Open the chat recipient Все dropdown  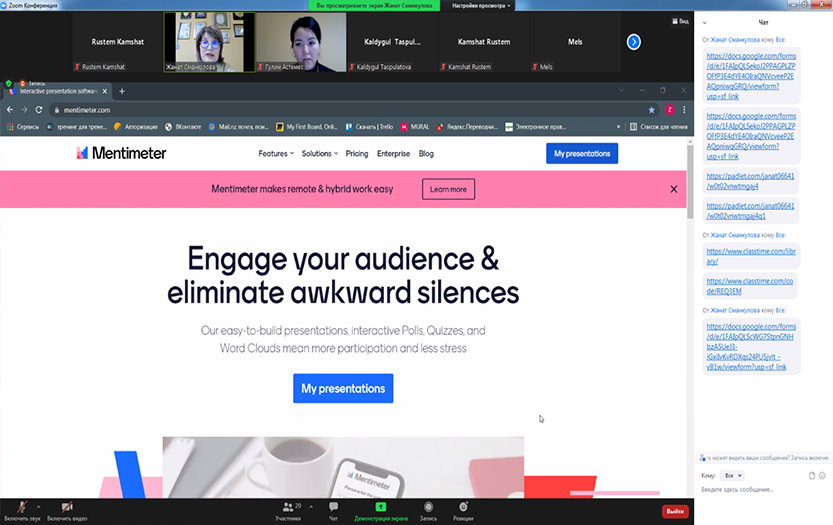pyautogui.click(x=733, y=476)
